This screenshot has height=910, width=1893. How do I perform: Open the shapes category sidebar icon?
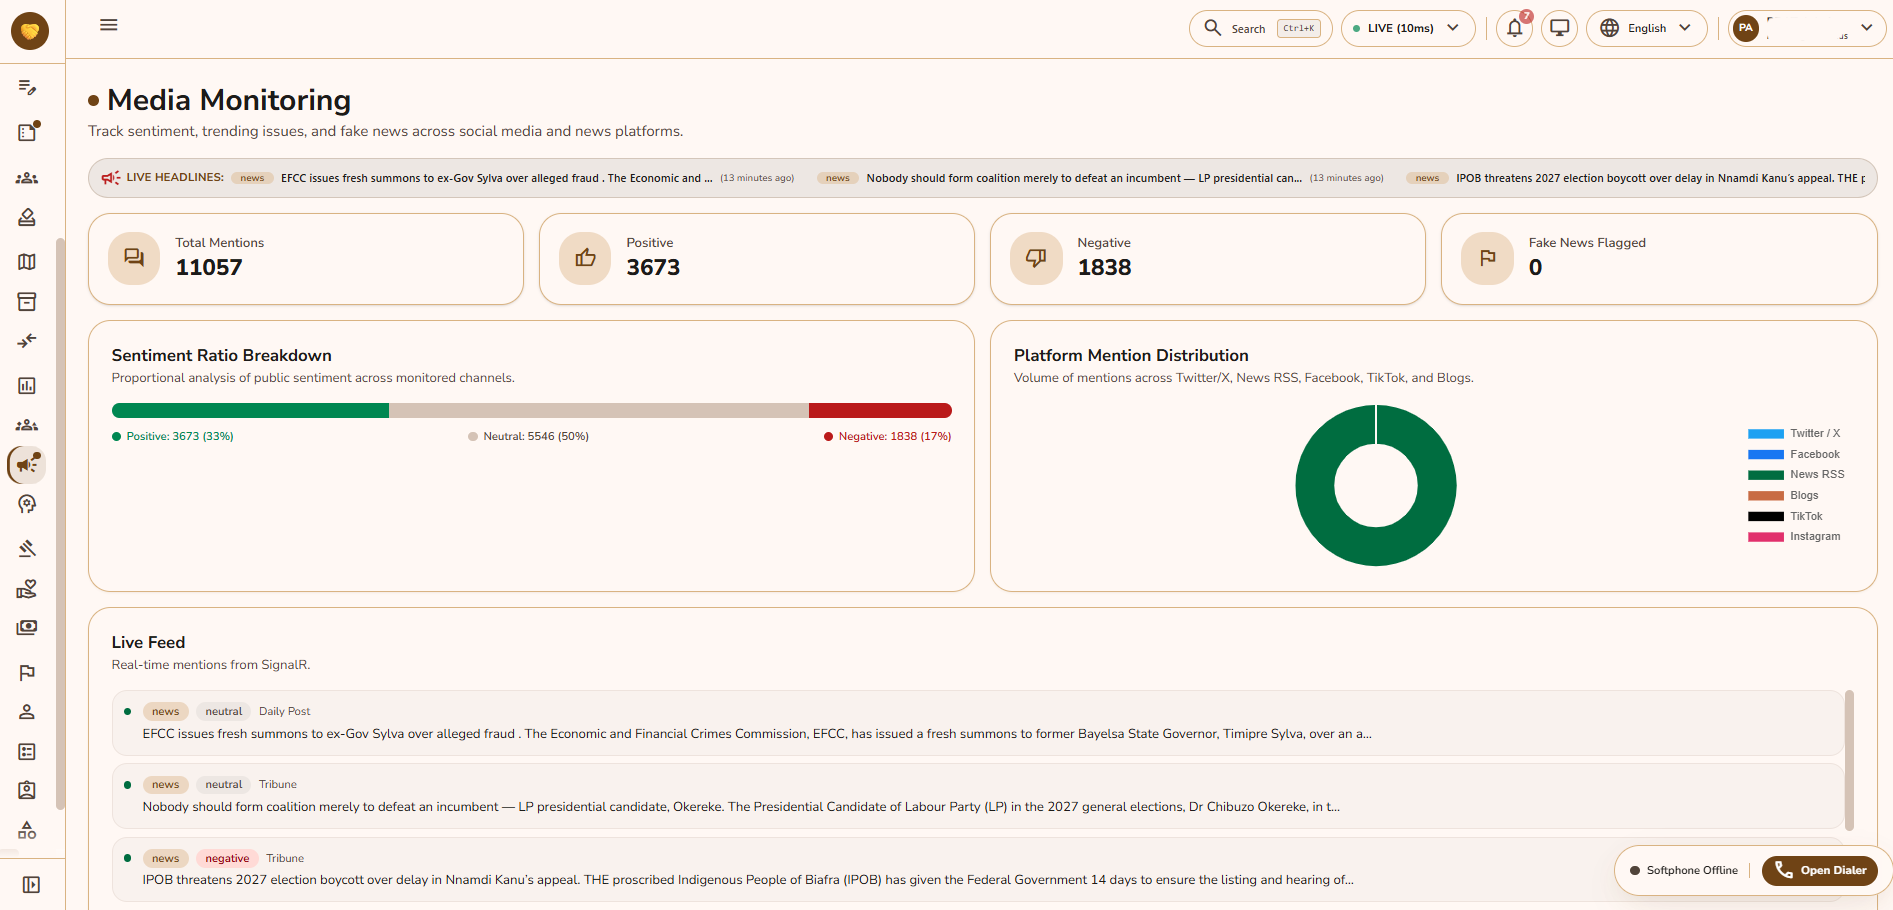click(x=27, y=831)
